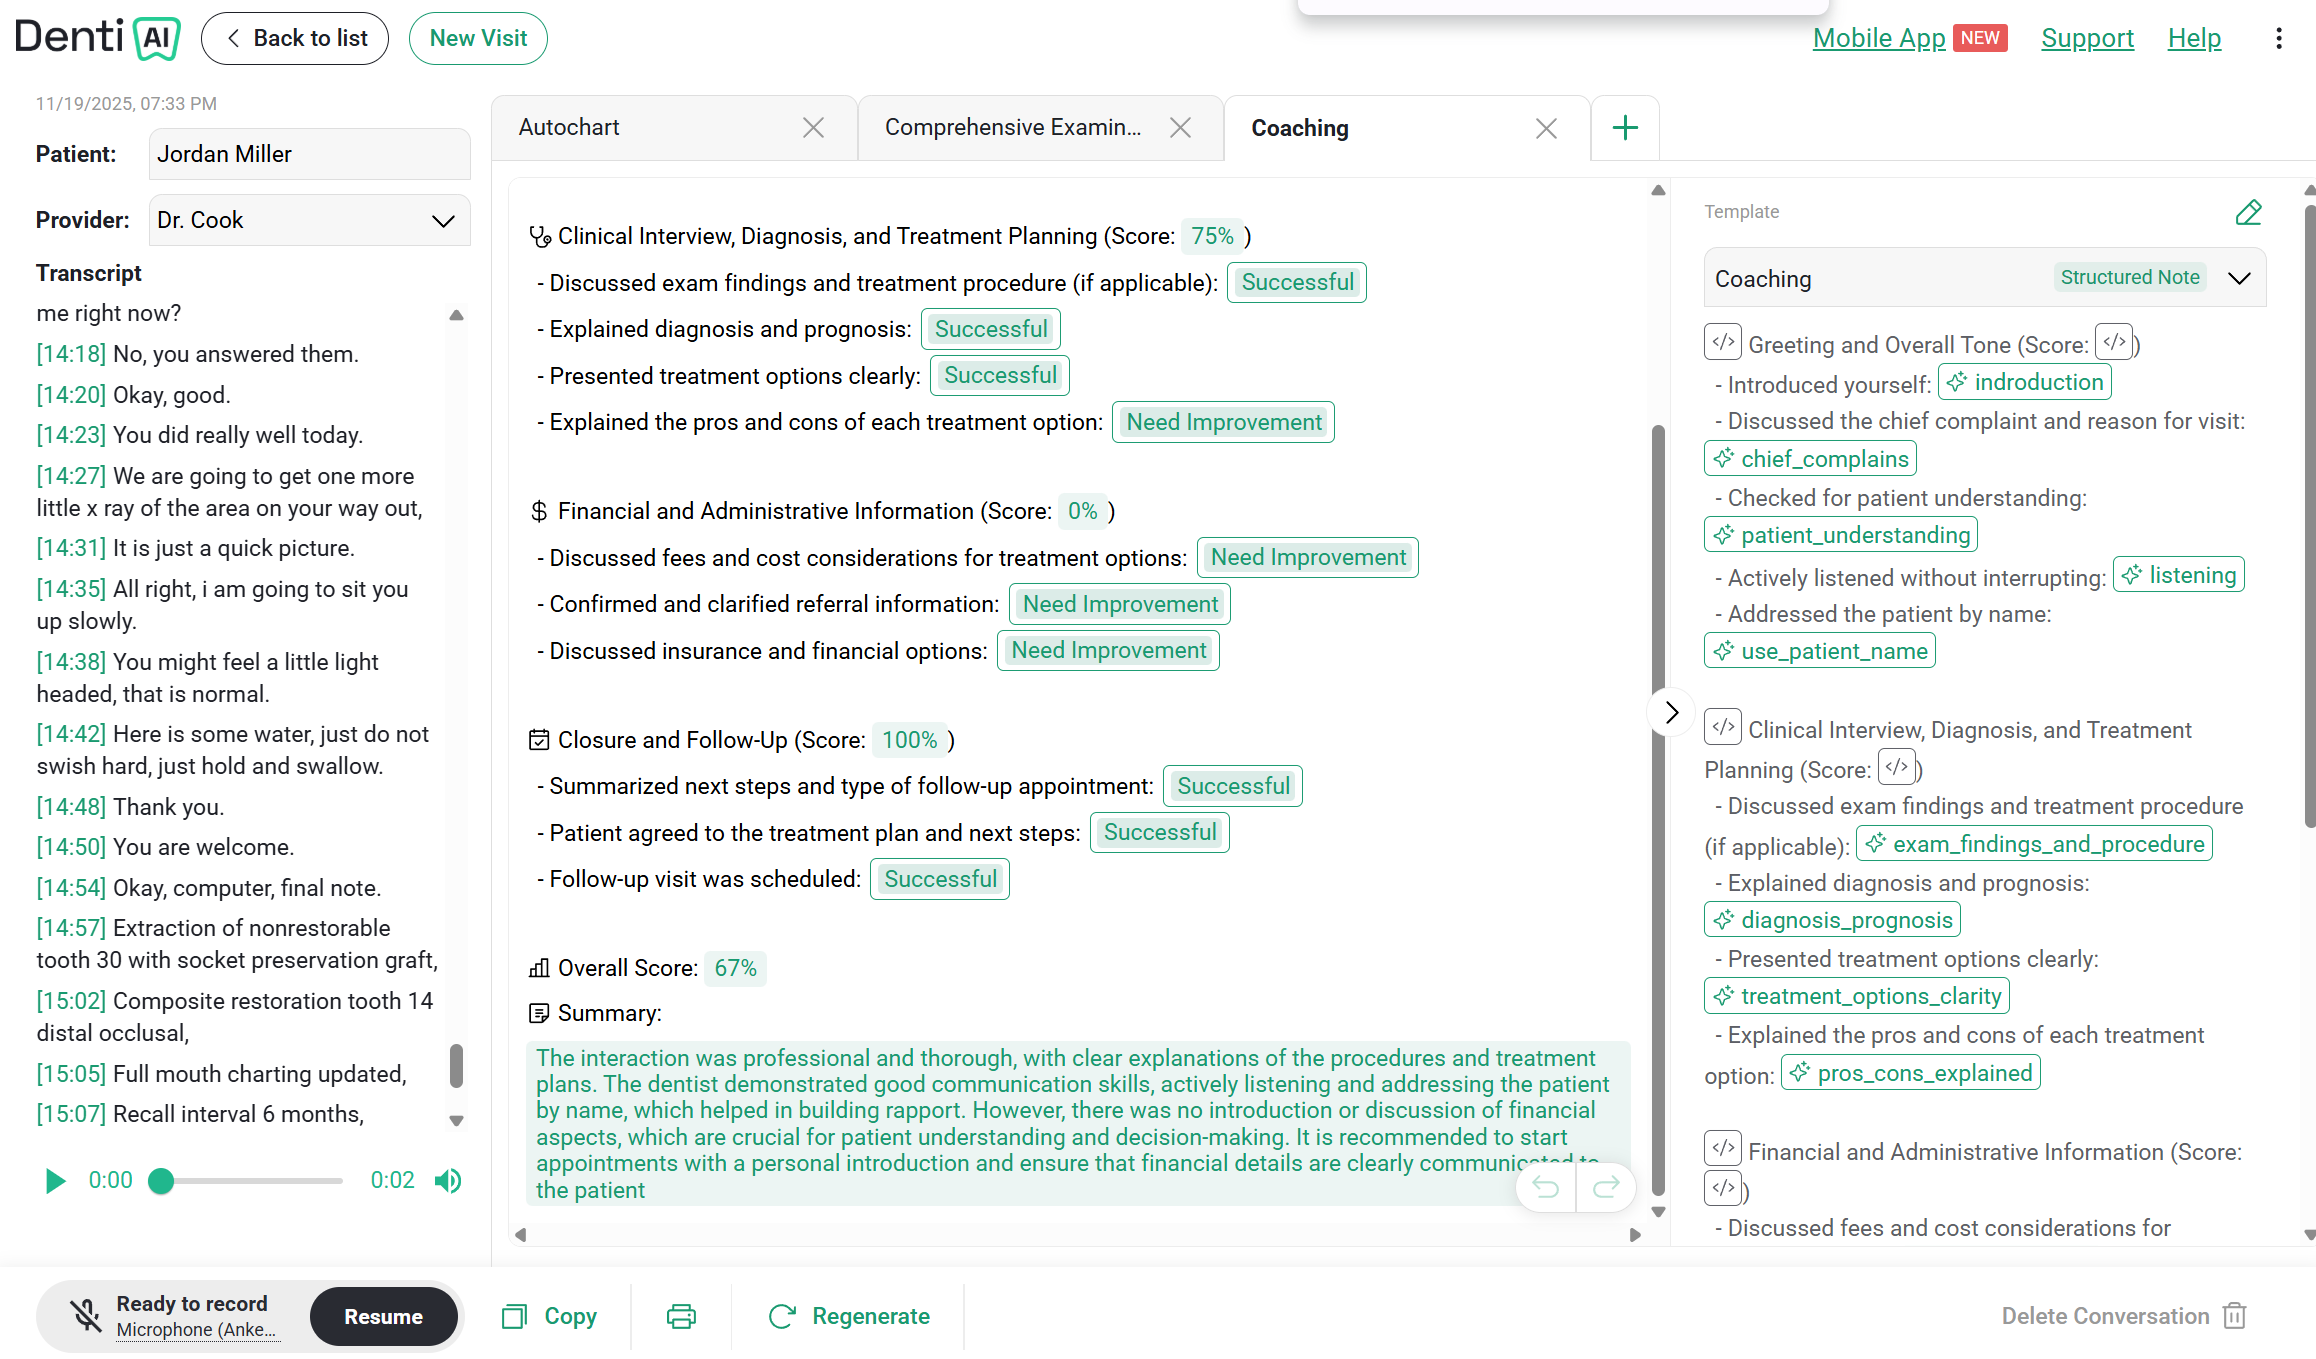Click the print icon
This screenshot has height=1359, width=2316.
coord(681,1316)
